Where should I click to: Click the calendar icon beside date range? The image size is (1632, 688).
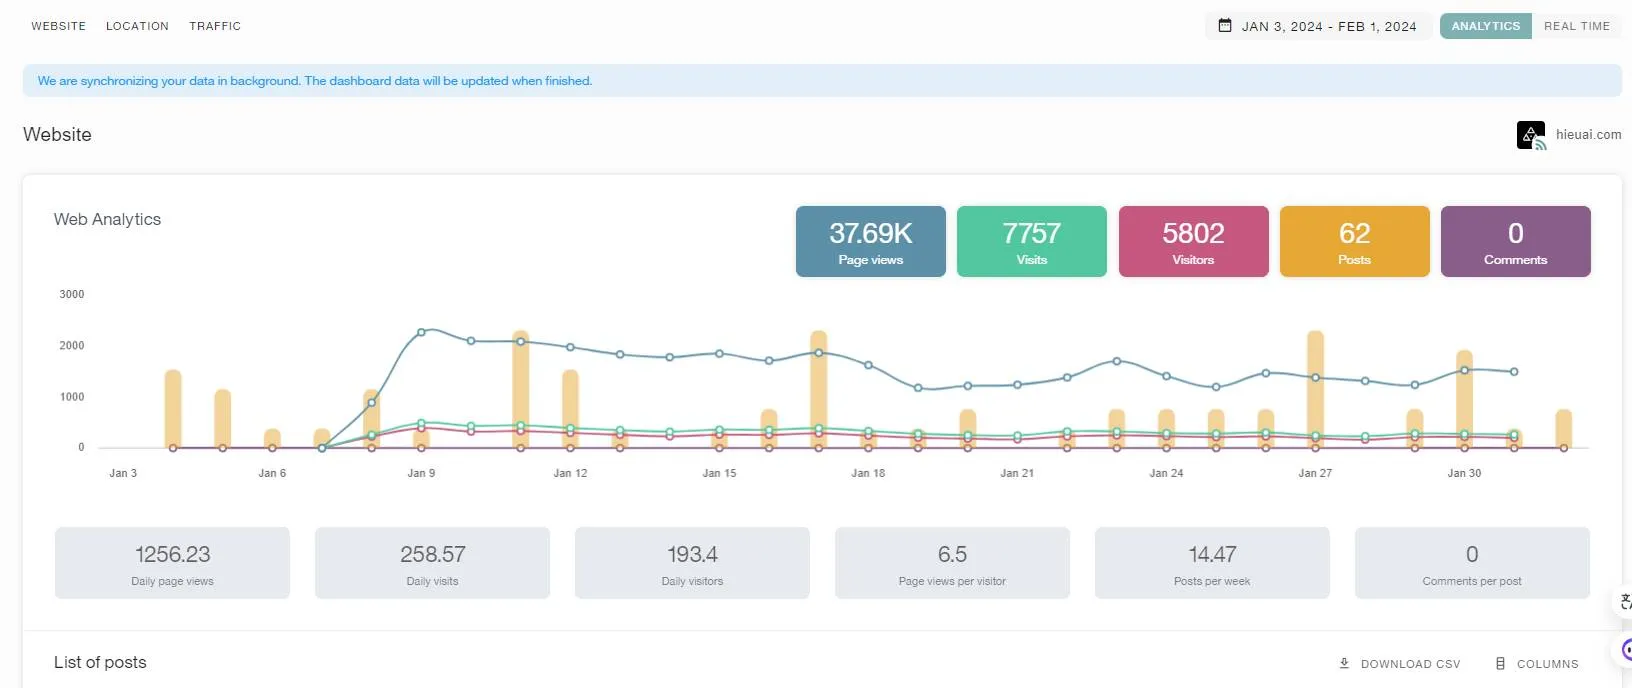1225,26
